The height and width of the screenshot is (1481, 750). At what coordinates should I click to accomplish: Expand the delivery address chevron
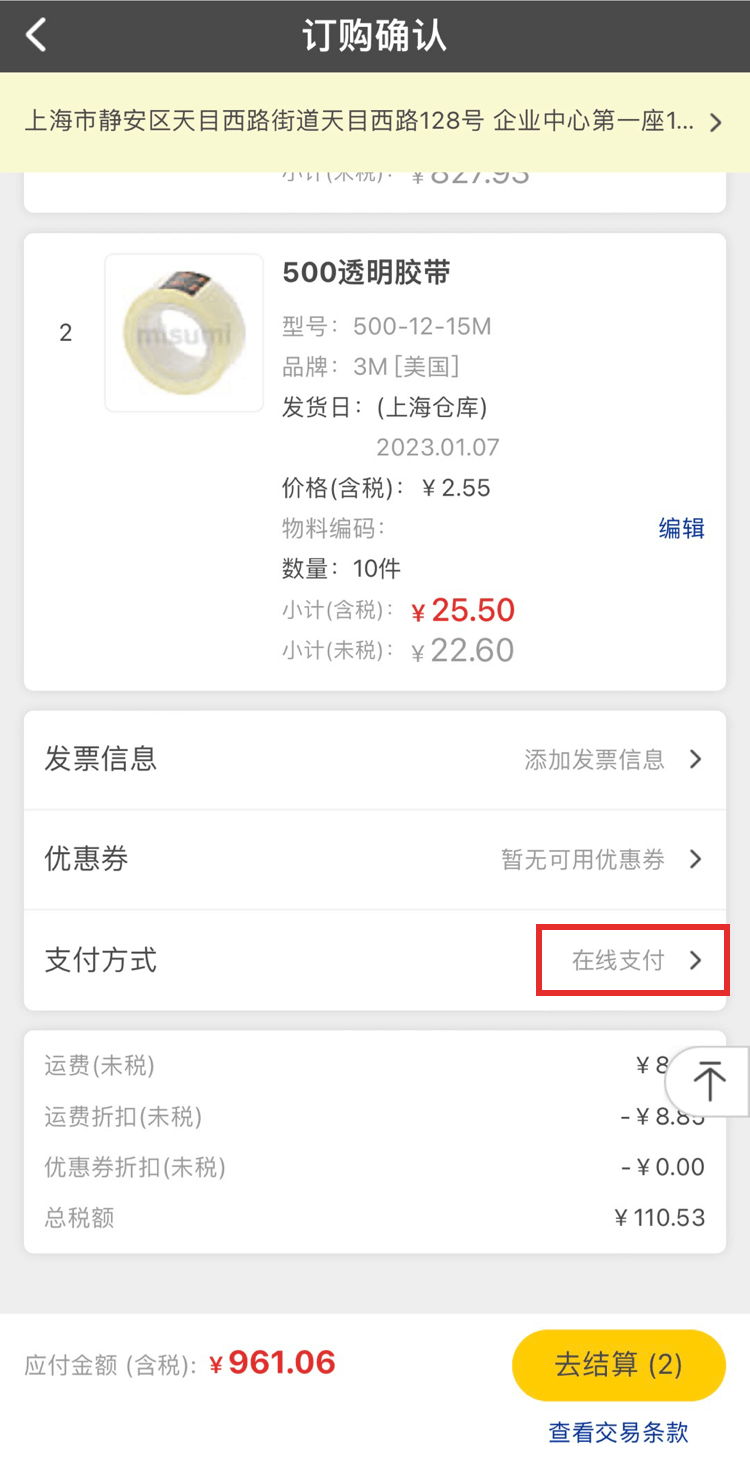click(715, 123)
